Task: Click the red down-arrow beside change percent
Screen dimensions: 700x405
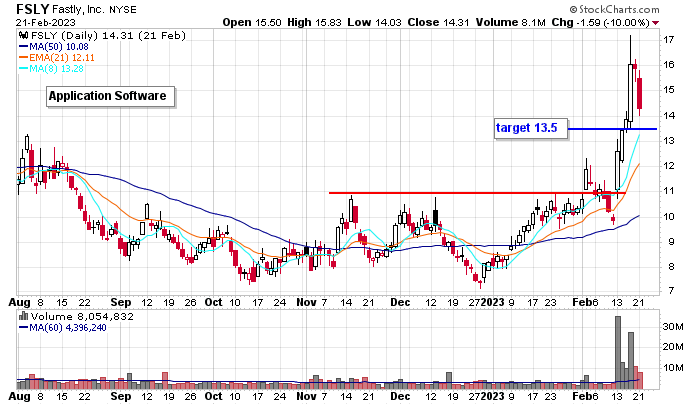Action: click(655, 23)
